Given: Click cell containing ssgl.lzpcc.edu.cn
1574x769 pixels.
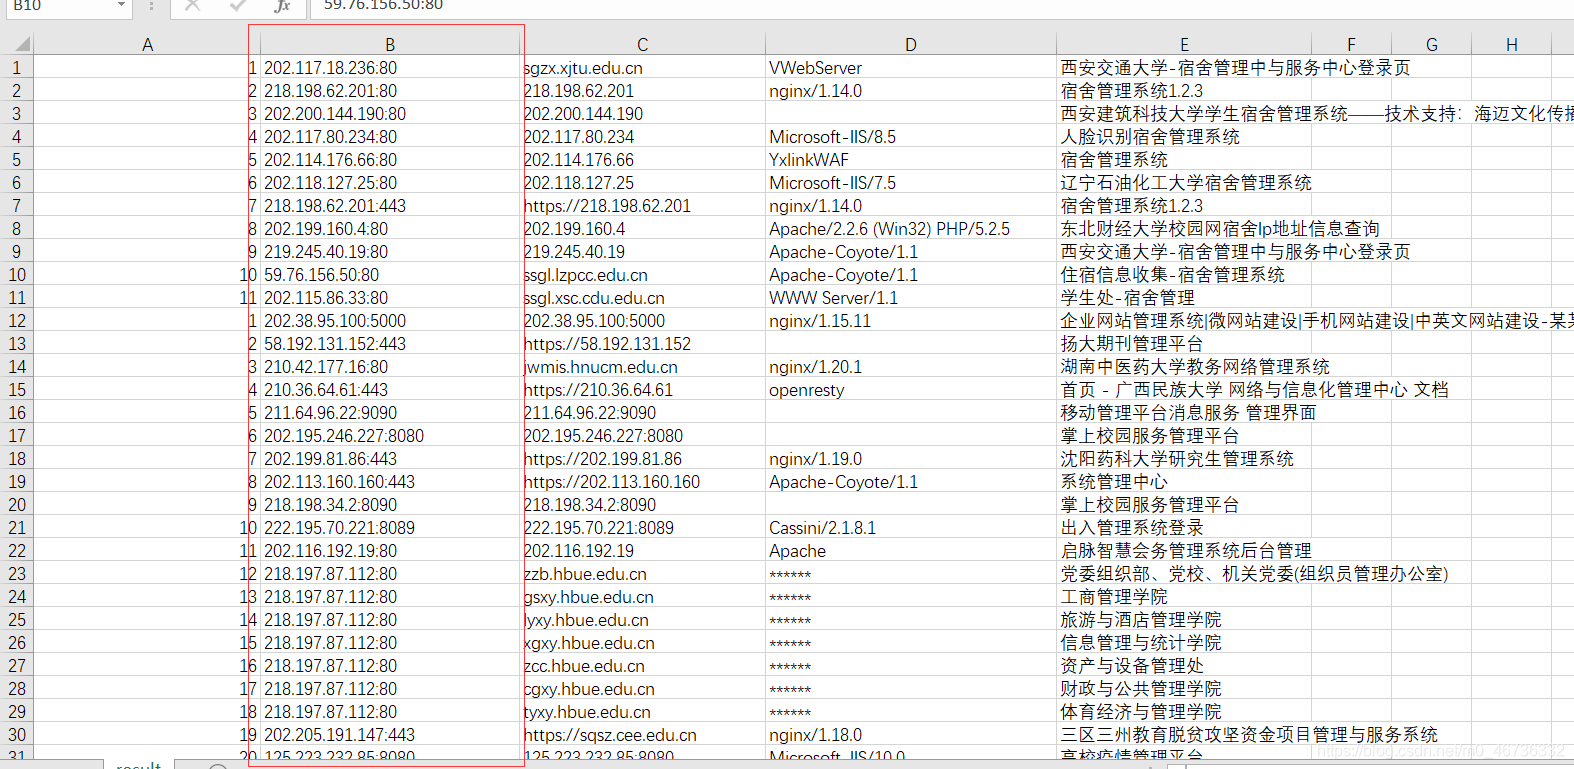Looking at the screenshot, I should point(643,275).
